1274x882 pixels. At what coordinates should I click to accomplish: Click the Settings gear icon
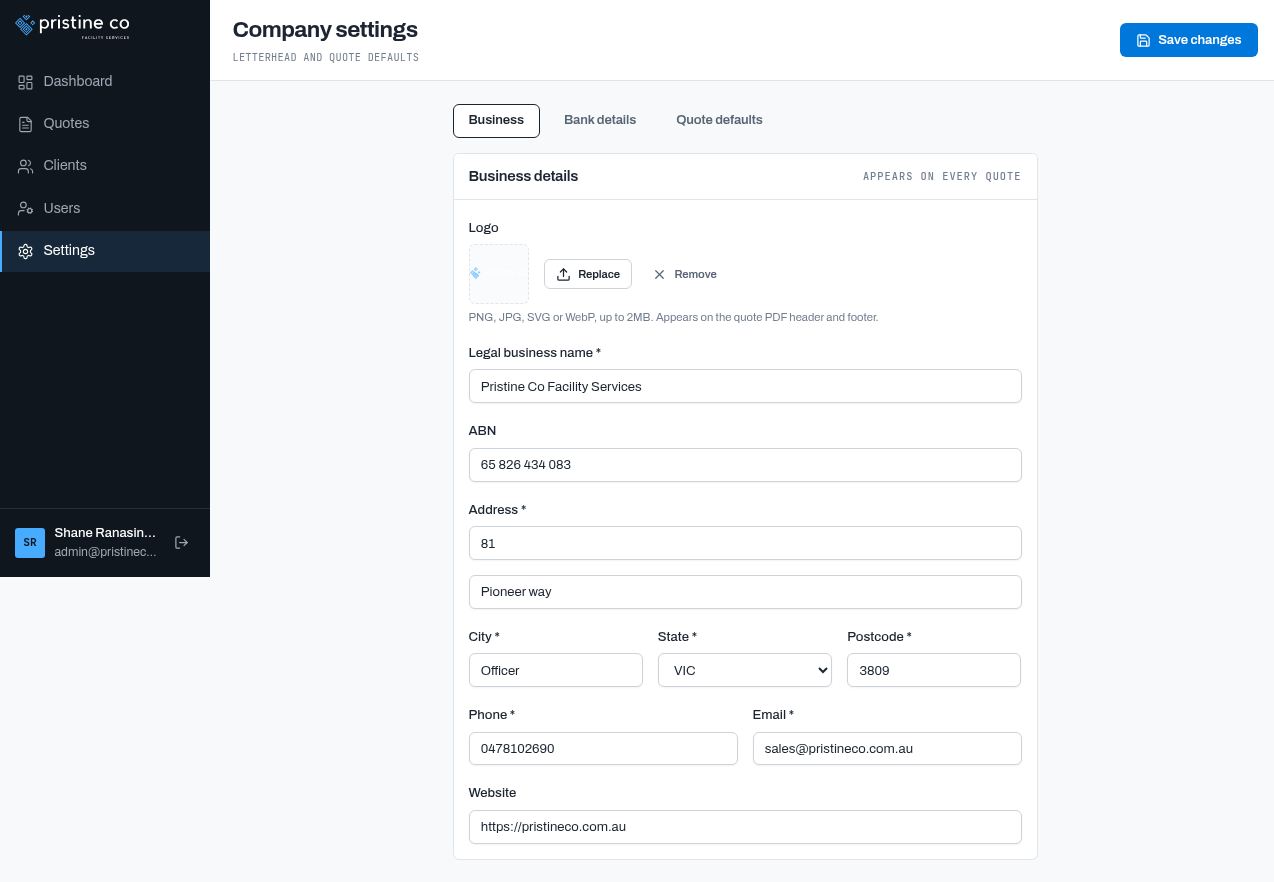(x=26, y=251)
